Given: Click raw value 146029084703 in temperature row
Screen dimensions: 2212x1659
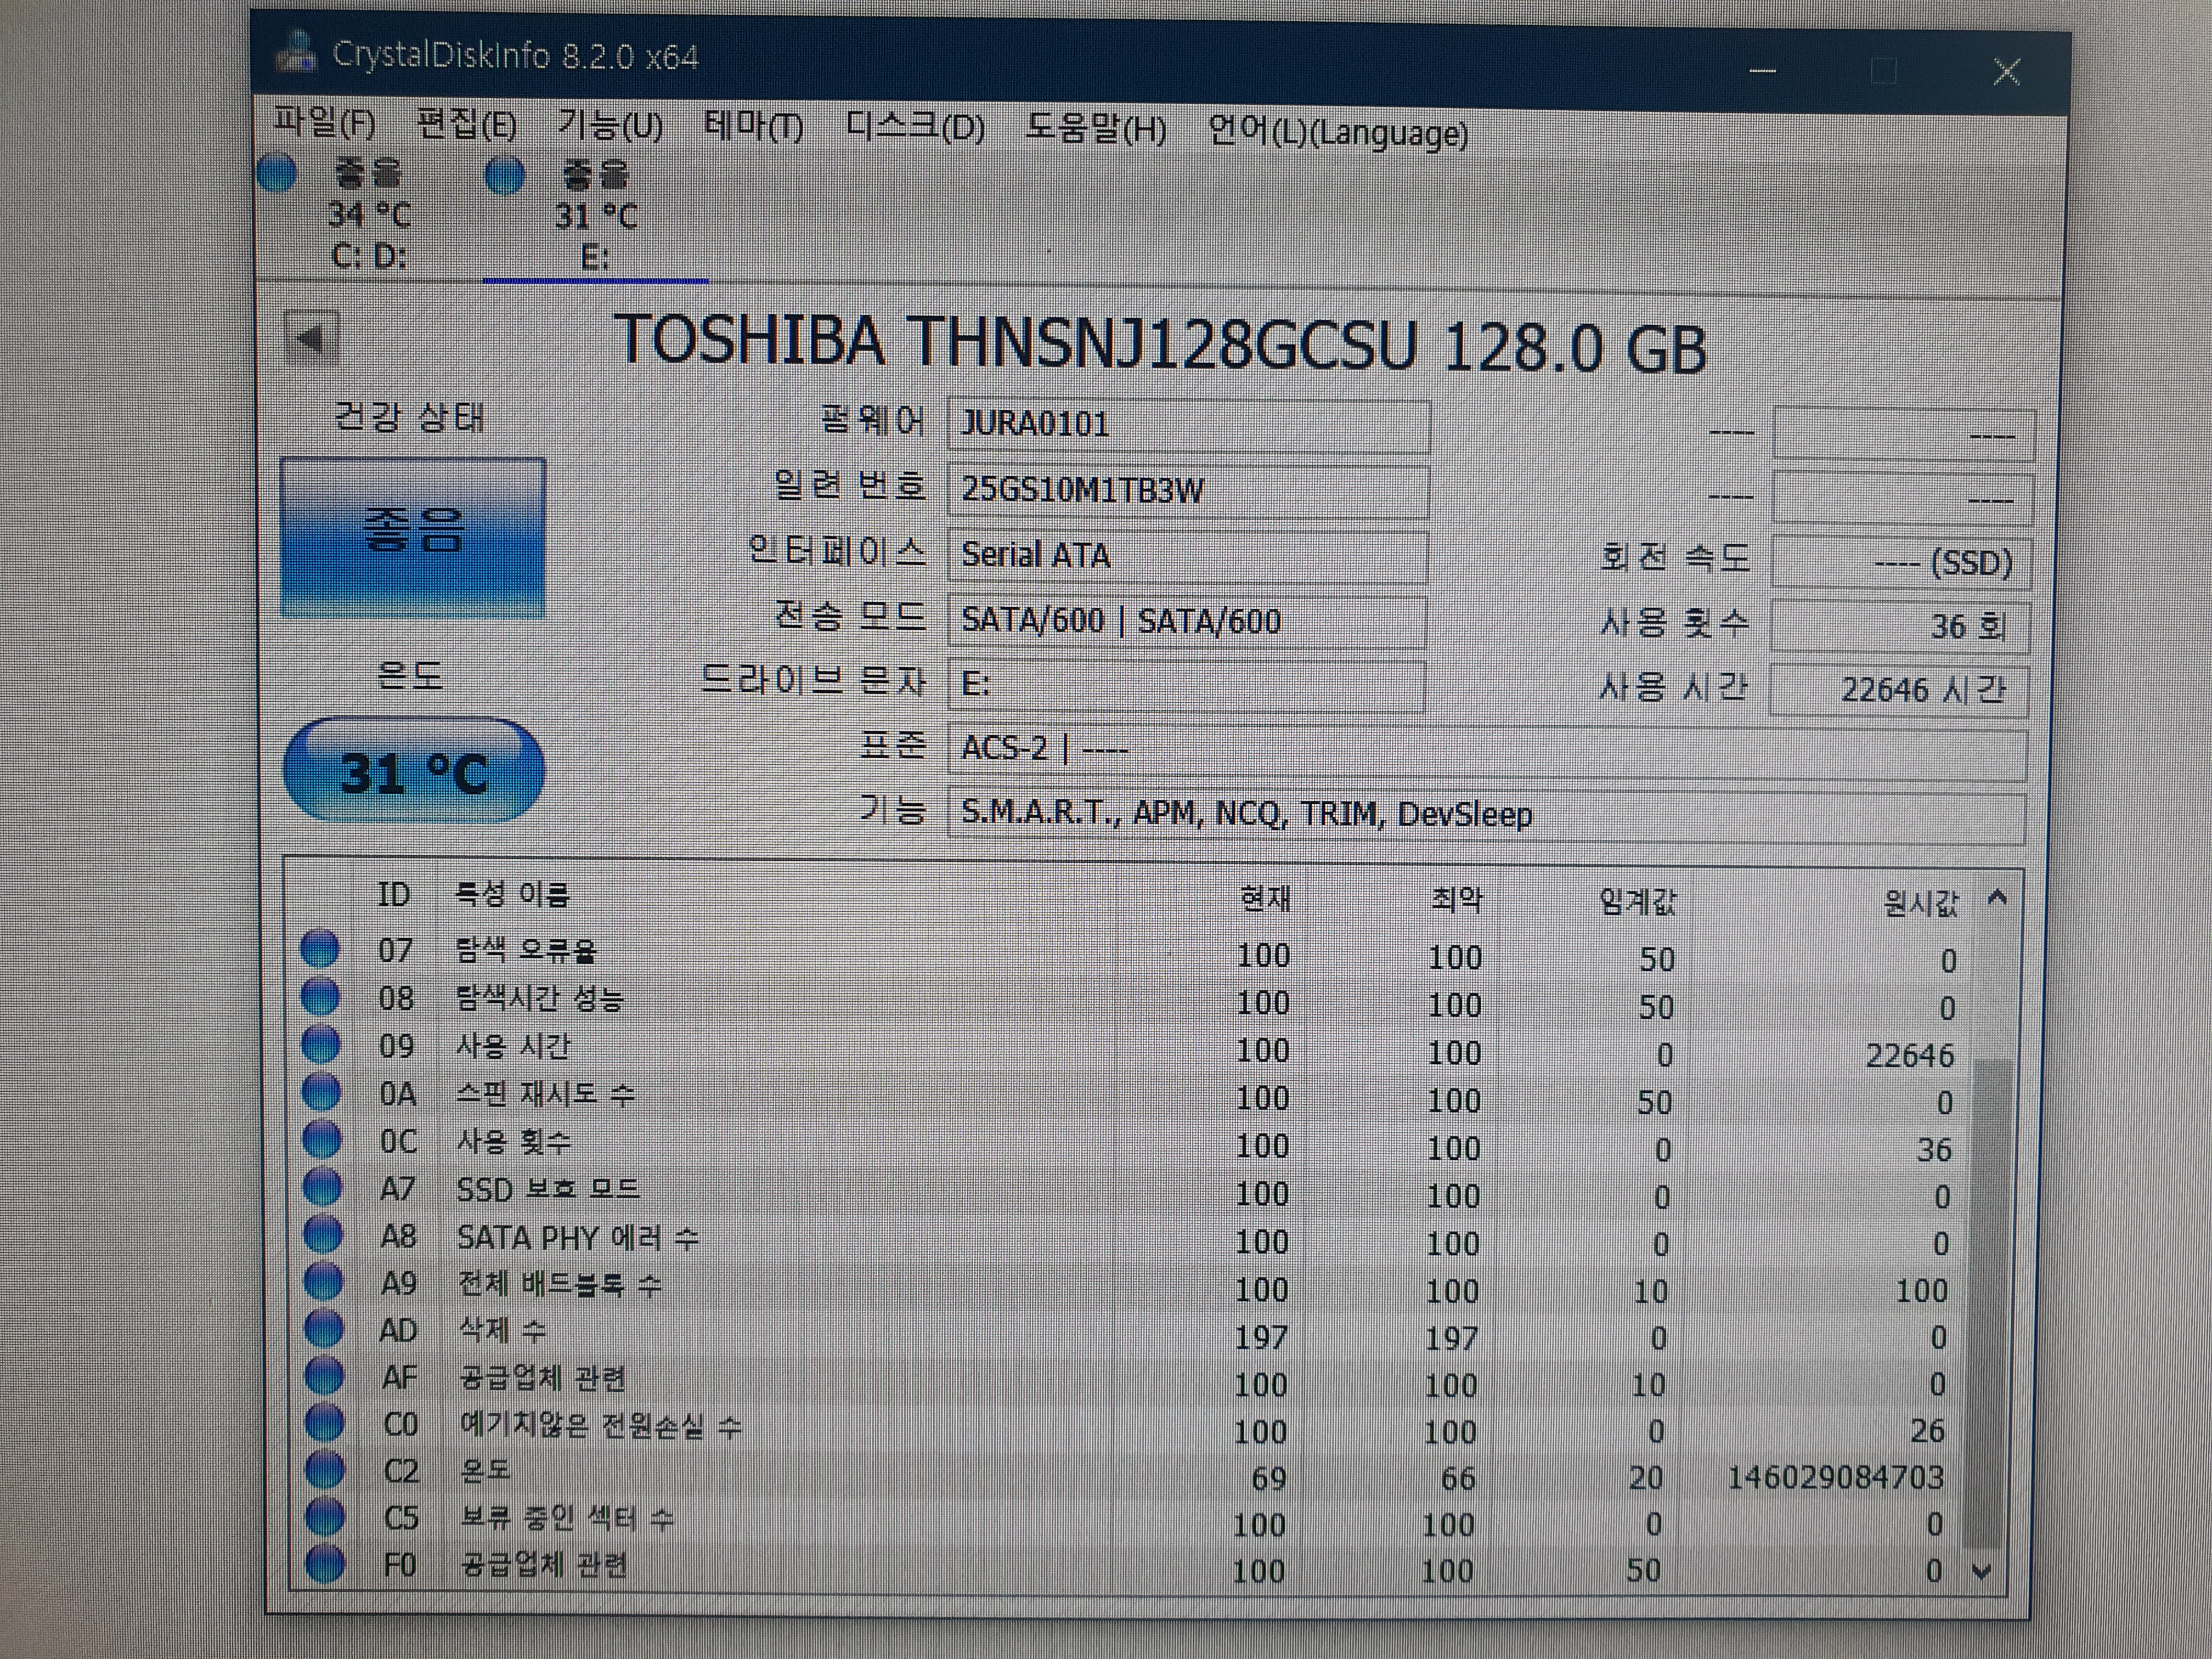Looking at the screenshot, I should pyautogui.click(x=1836, y=1477).
